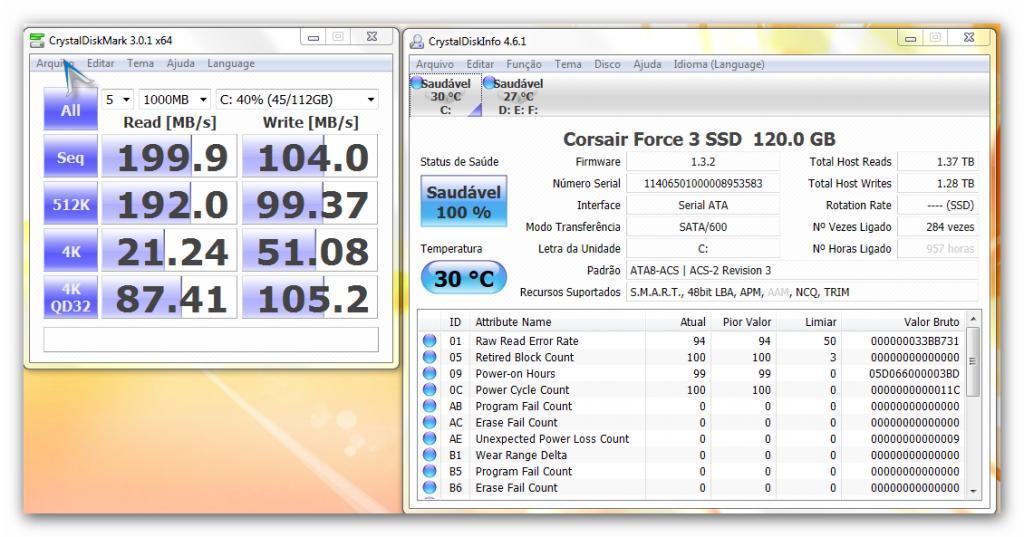Click transfer mode value SATA/600
This screenshot has height=537, width=1024.
703,227
